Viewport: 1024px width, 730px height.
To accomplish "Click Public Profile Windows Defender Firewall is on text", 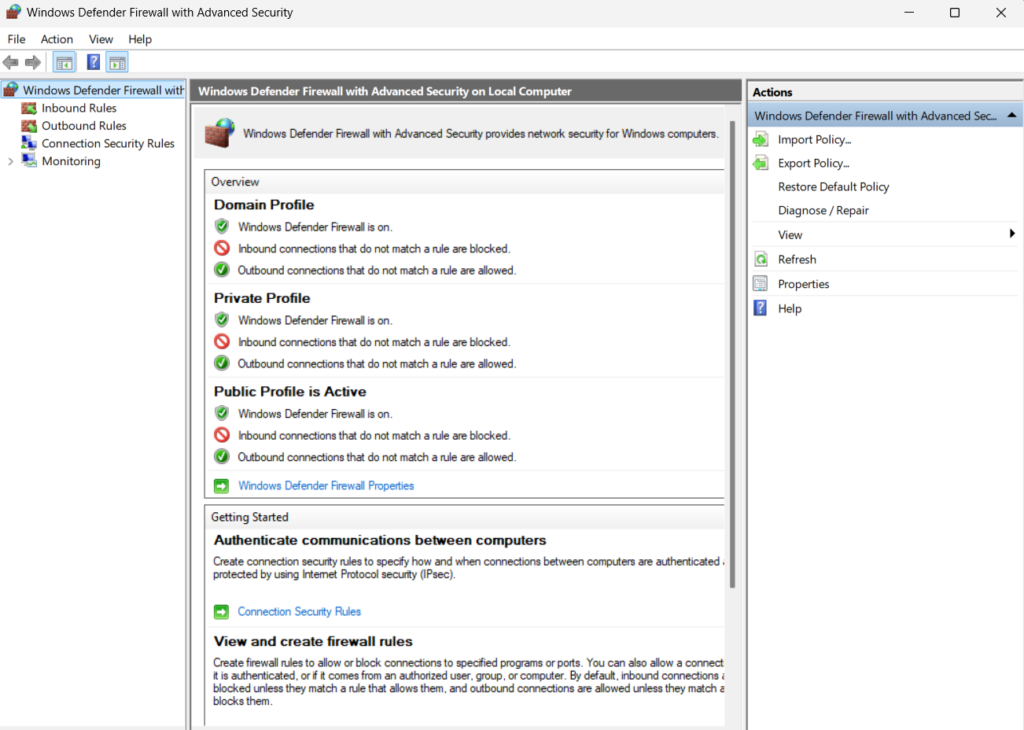I will click(x=315, y=414).
